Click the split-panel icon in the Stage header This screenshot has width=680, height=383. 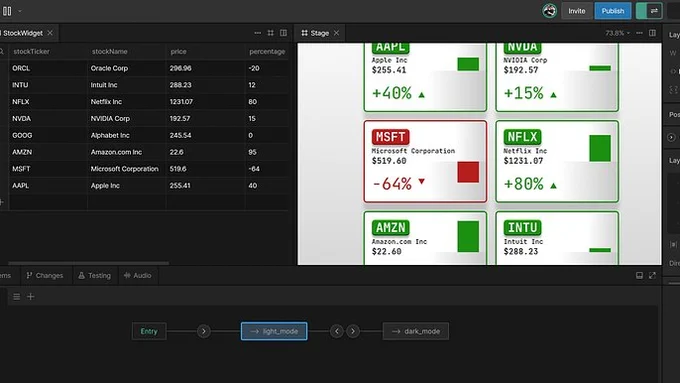pos(653,33)
